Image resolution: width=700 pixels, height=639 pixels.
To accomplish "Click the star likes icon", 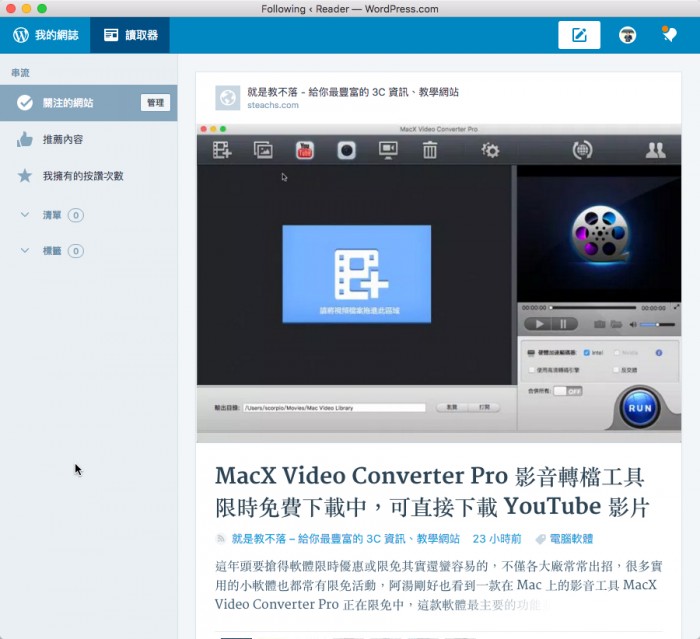I will click(25, 176).
